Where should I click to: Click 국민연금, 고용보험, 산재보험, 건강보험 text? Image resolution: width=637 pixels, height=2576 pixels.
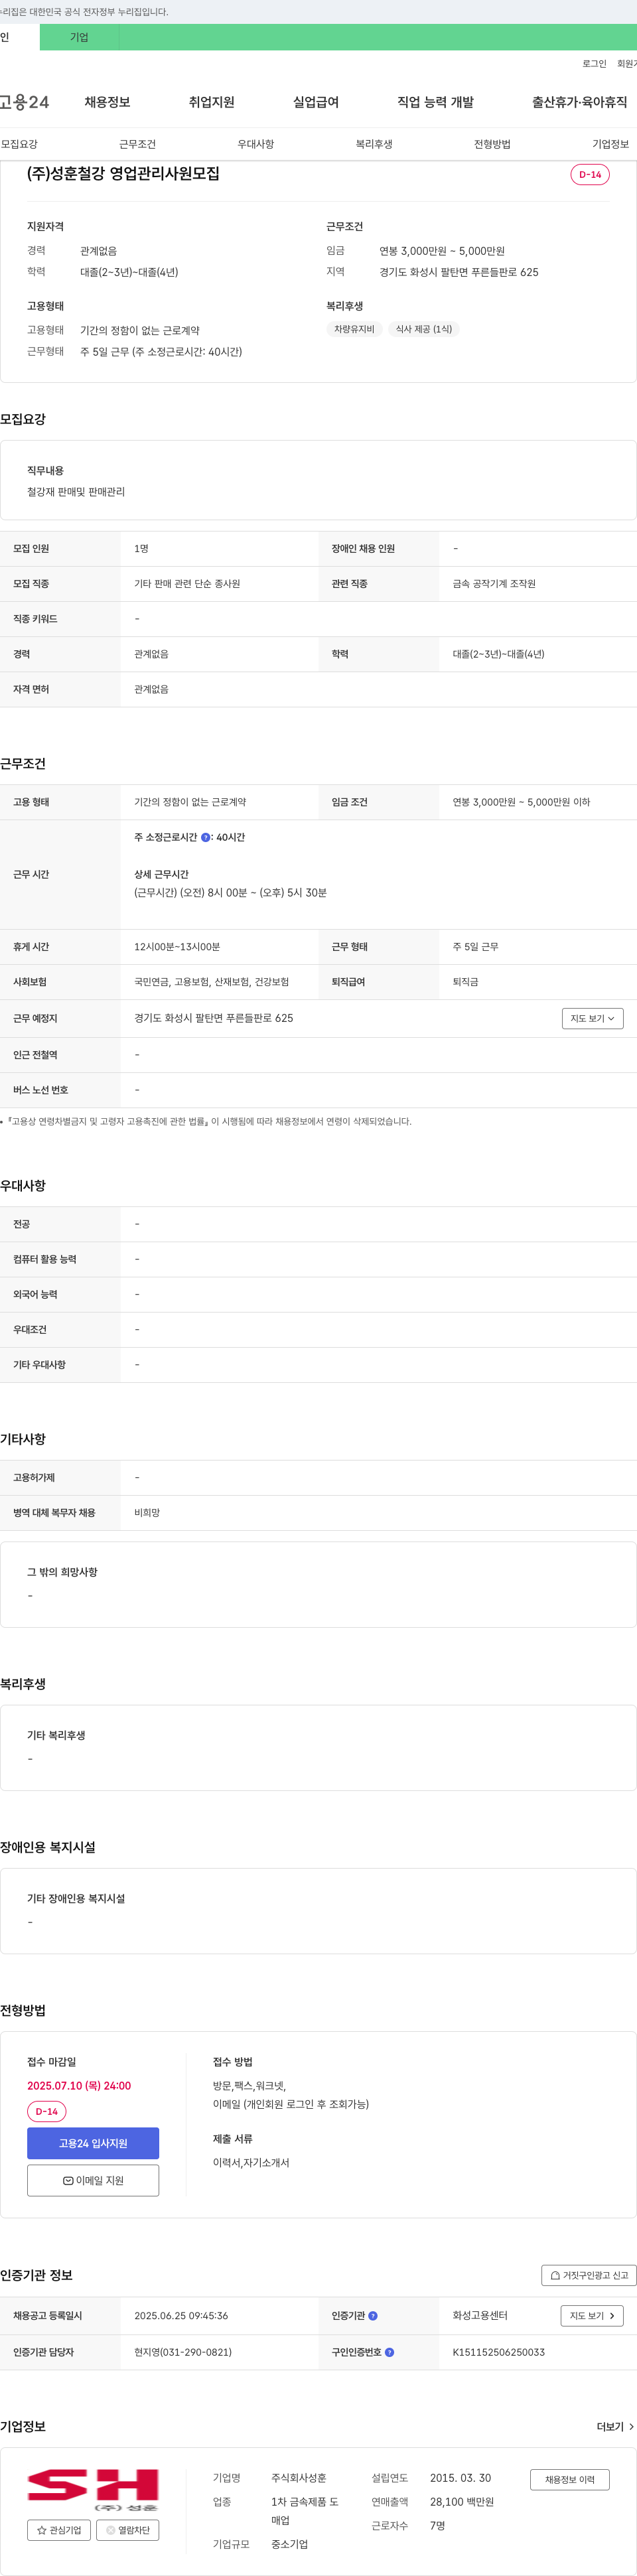coord(211,981)
